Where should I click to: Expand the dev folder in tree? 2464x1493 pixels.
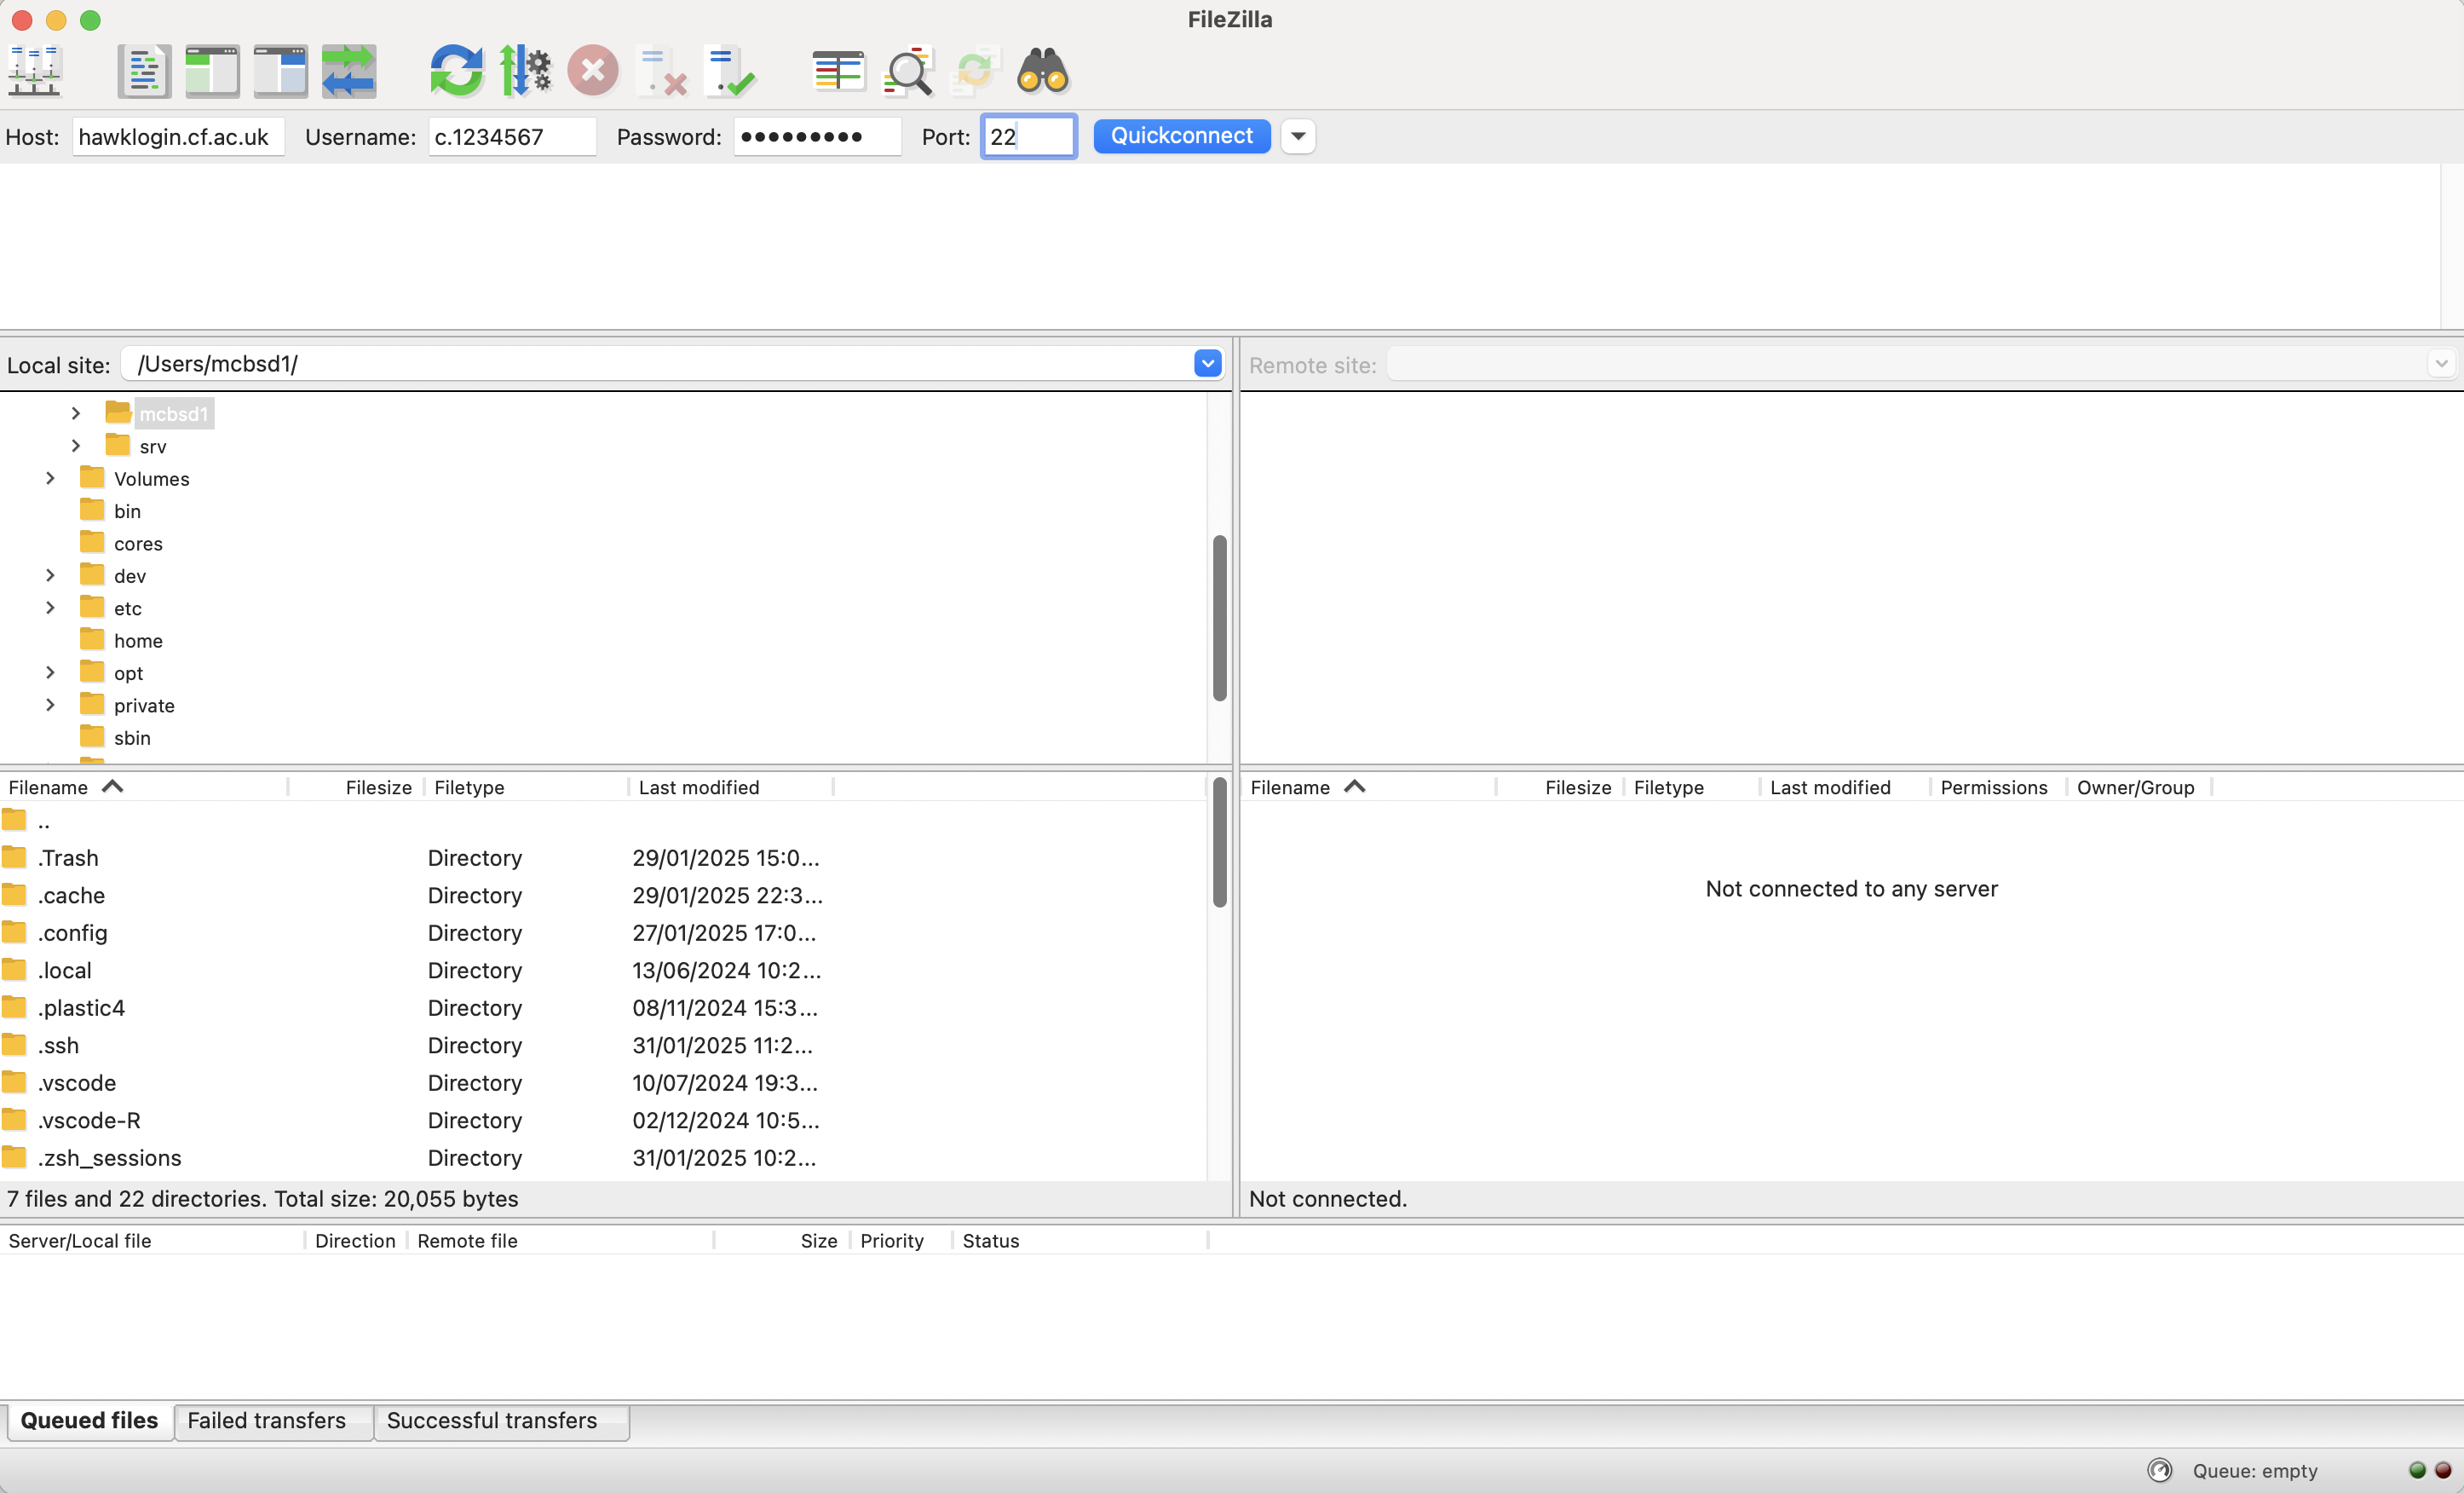coord(50,575)
